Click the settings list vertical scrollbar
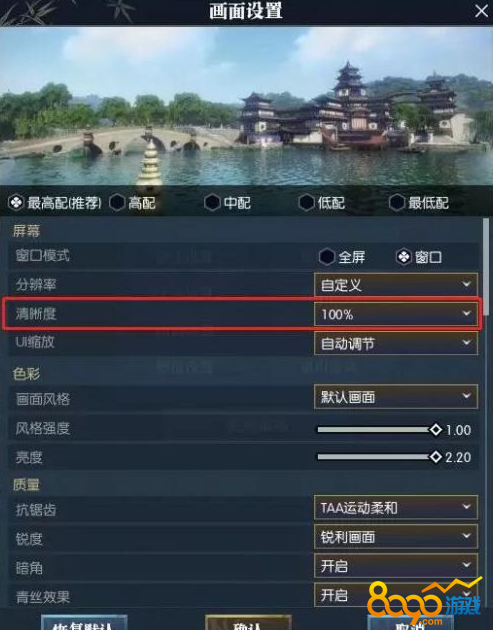The image size is (493, 630). pos(486,267)
